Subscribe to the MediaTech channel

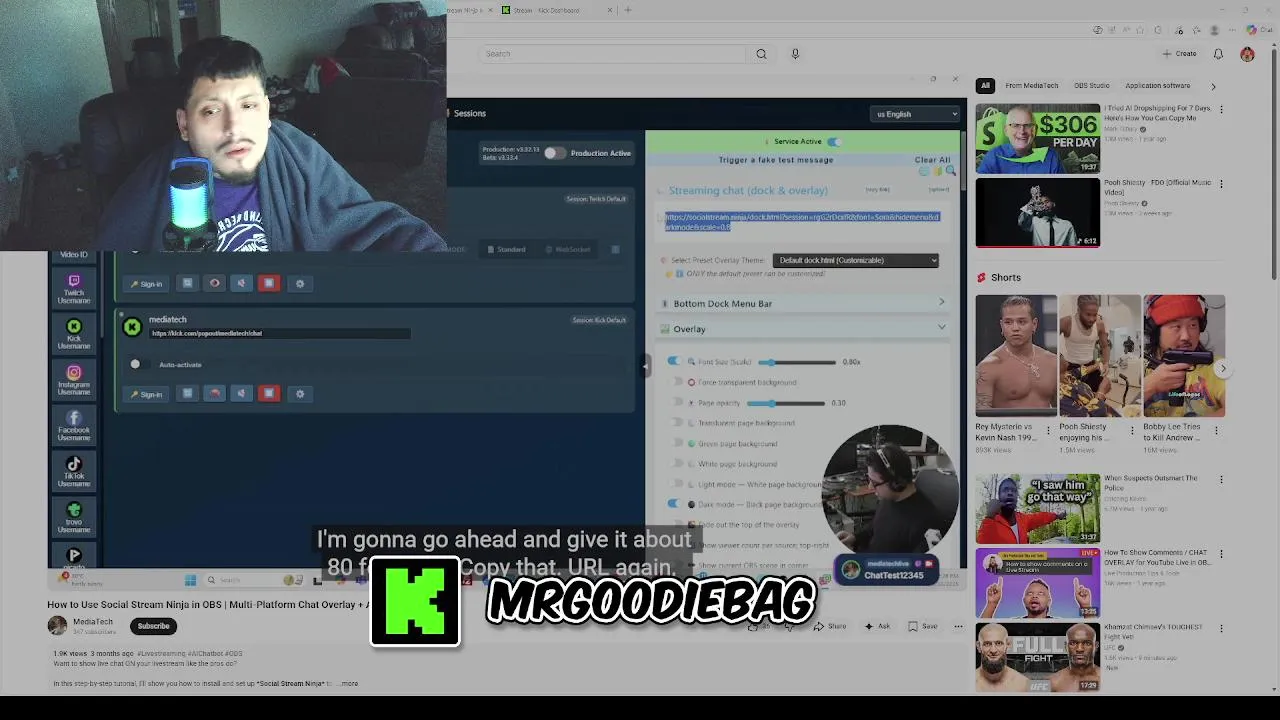154,626
